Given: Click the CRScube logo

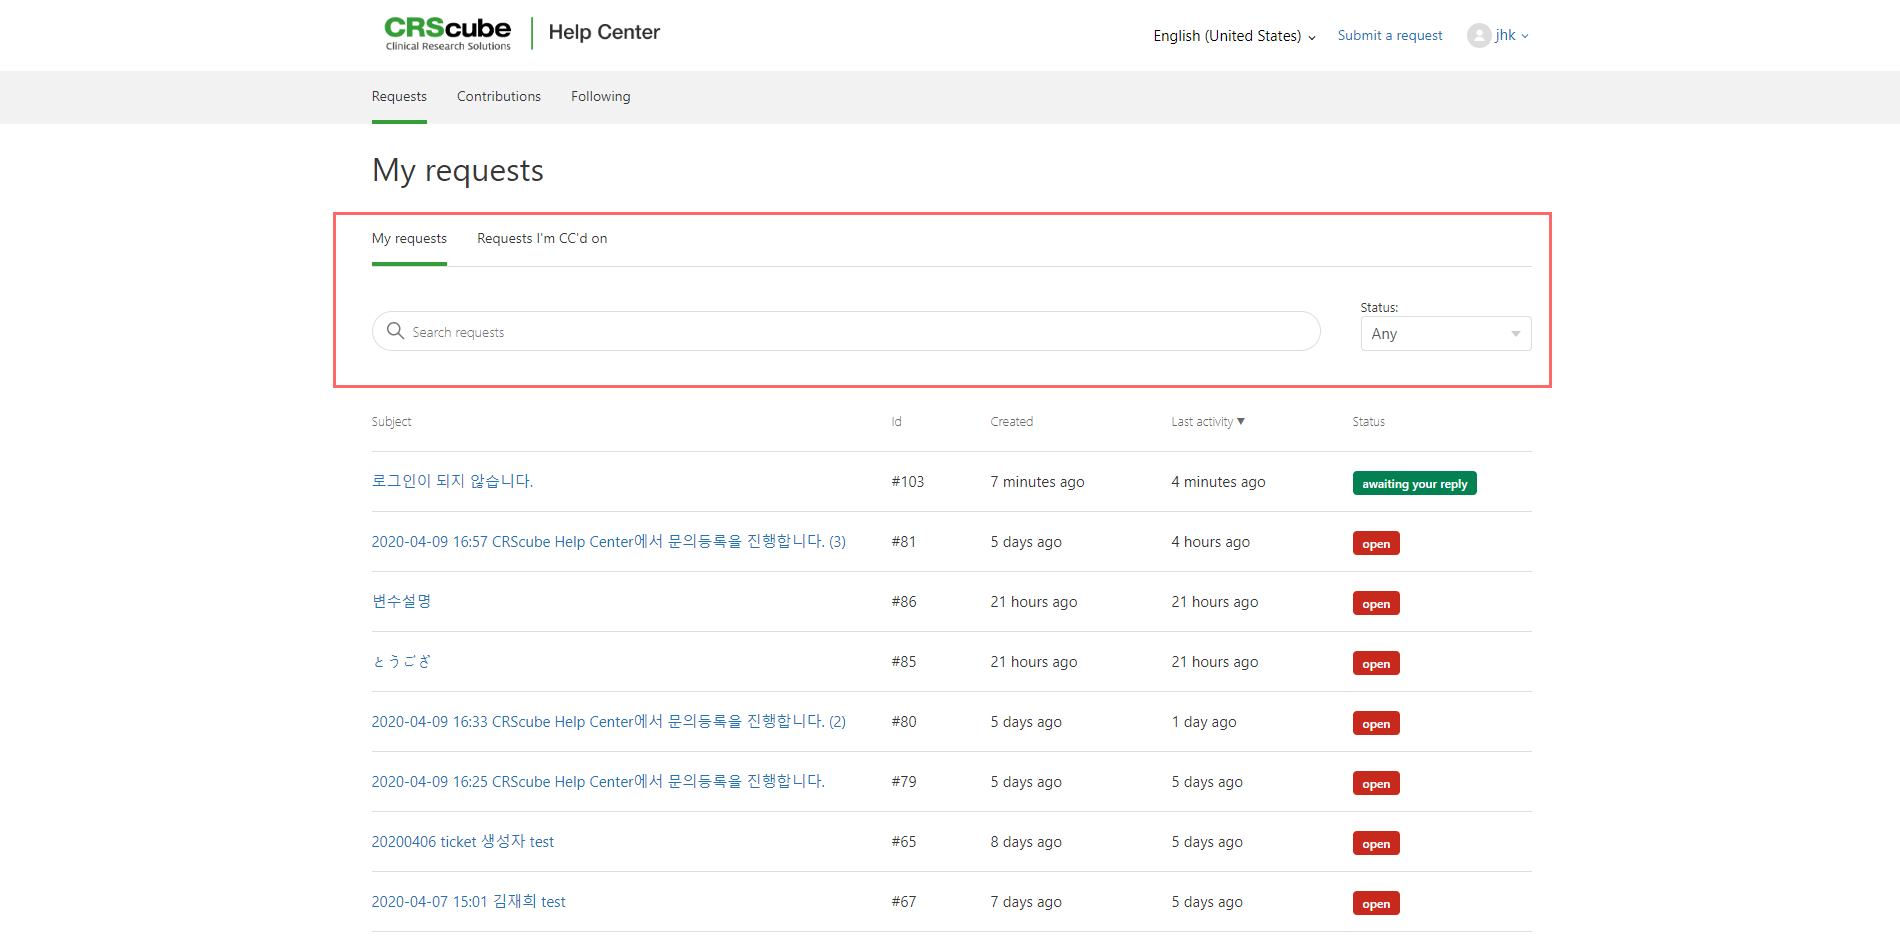Looking at the screenshot, I should pyautogui.click(x=447, y=33).
